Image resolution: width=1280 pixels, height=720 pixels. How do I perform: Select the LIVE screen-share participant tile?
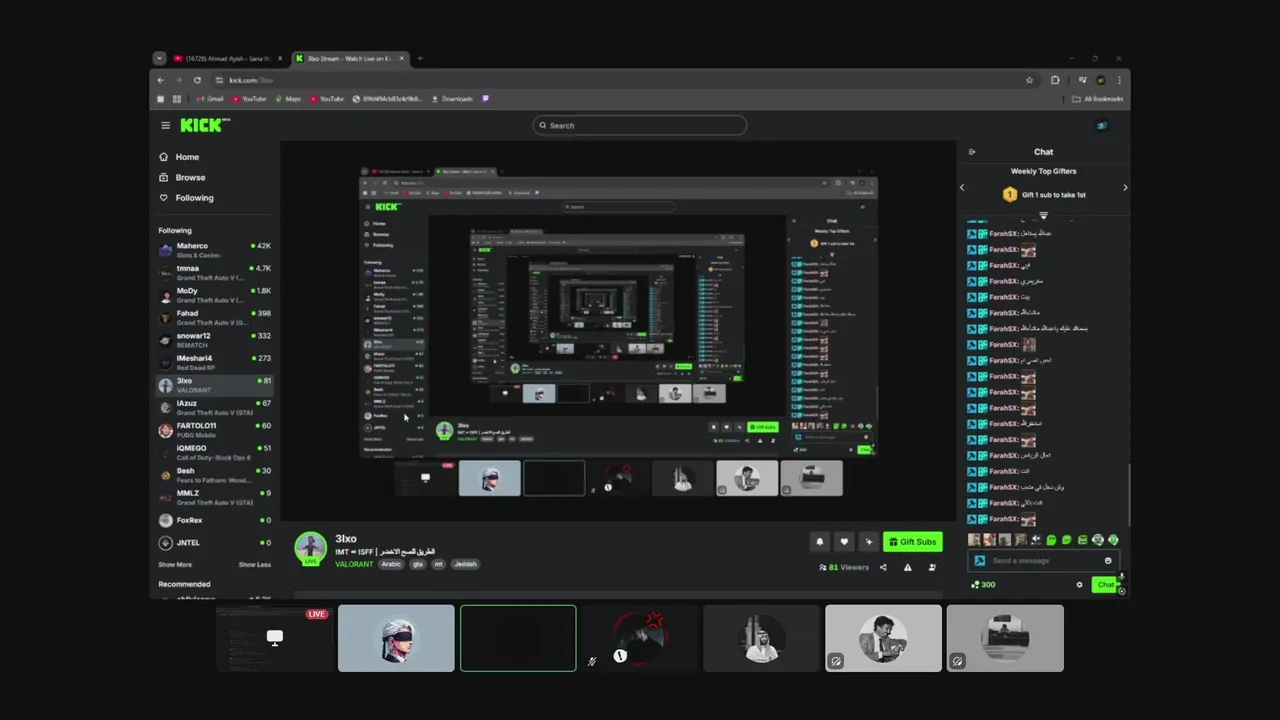[274, 638]
